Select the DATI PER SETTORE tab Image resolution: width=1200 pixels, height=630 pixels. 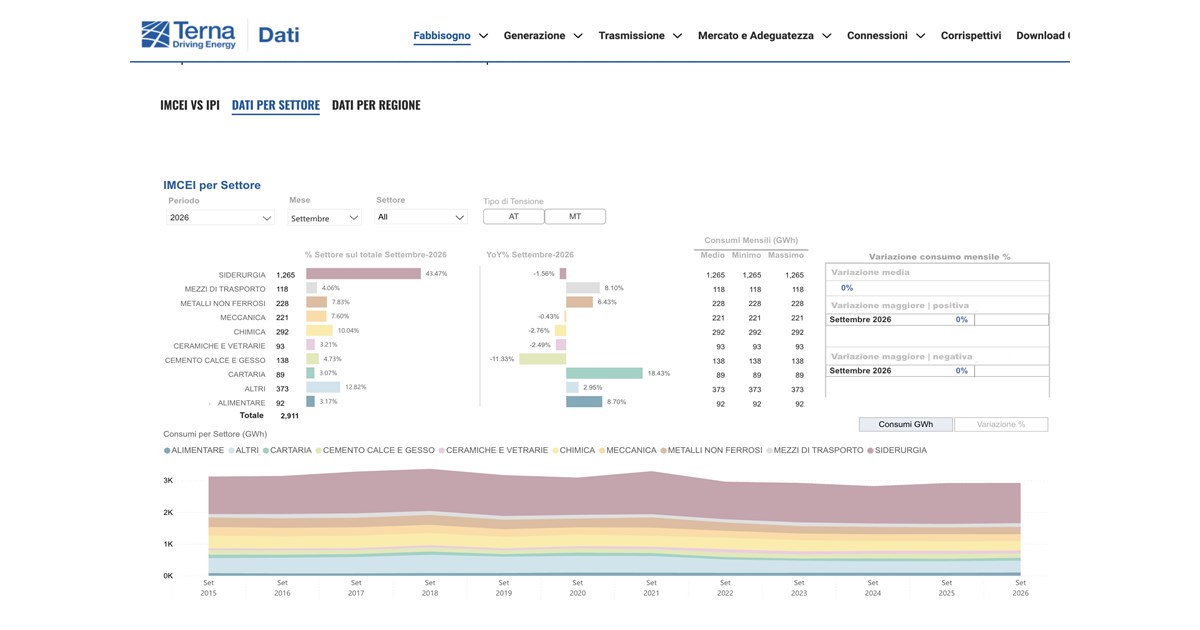pos(276,105)
